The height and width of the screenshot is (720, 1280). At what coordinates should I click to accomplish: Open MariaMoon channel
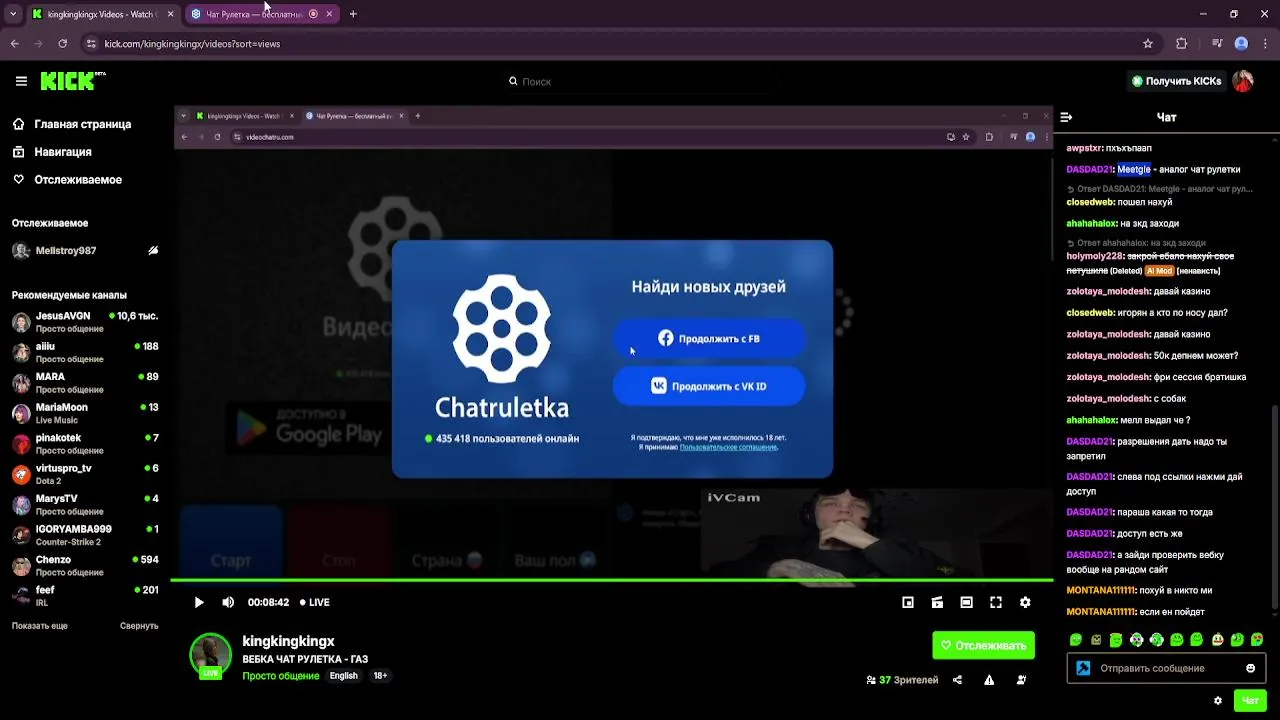click(x=85, y=413)
